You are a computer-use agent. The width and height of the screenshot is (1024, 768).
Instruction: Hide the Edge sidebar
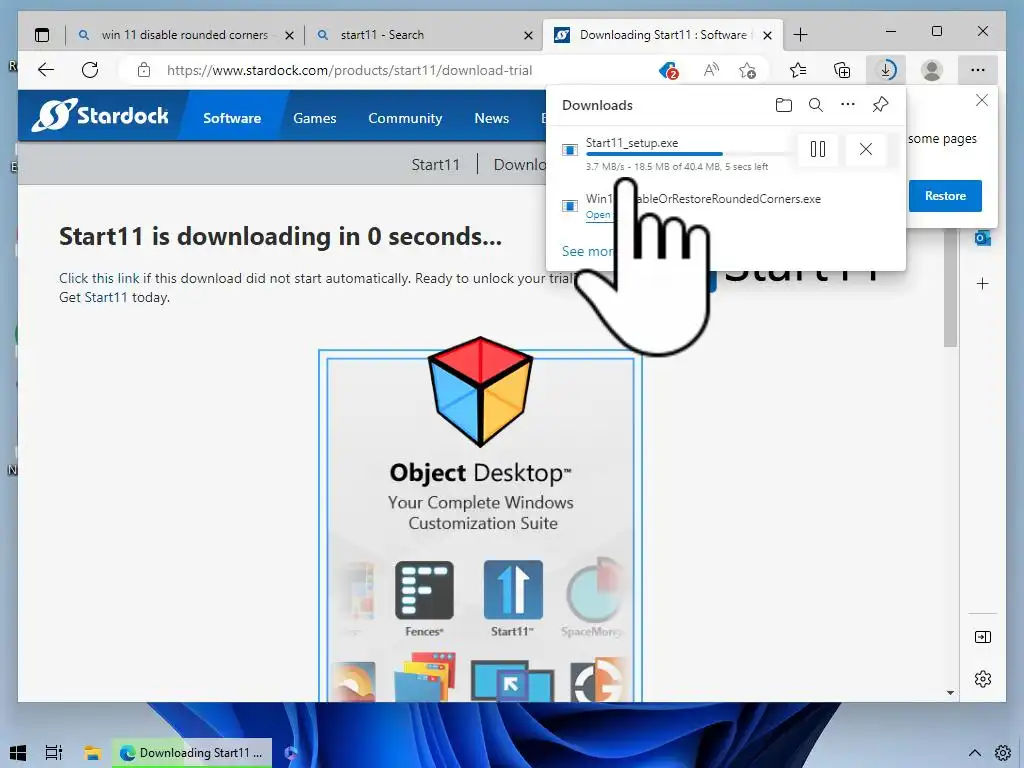[x=982, y=637]
